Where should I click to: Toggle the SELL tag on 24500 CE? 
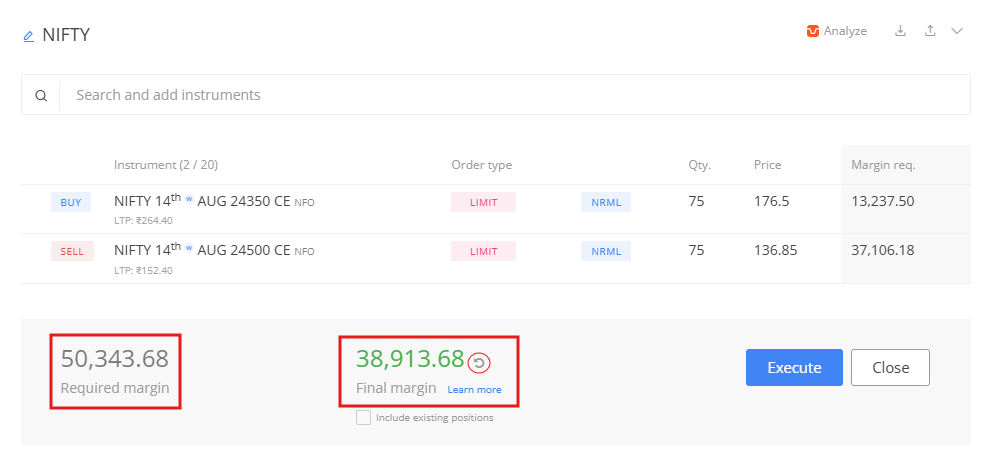pyautogui.click(x=72, y=251)
